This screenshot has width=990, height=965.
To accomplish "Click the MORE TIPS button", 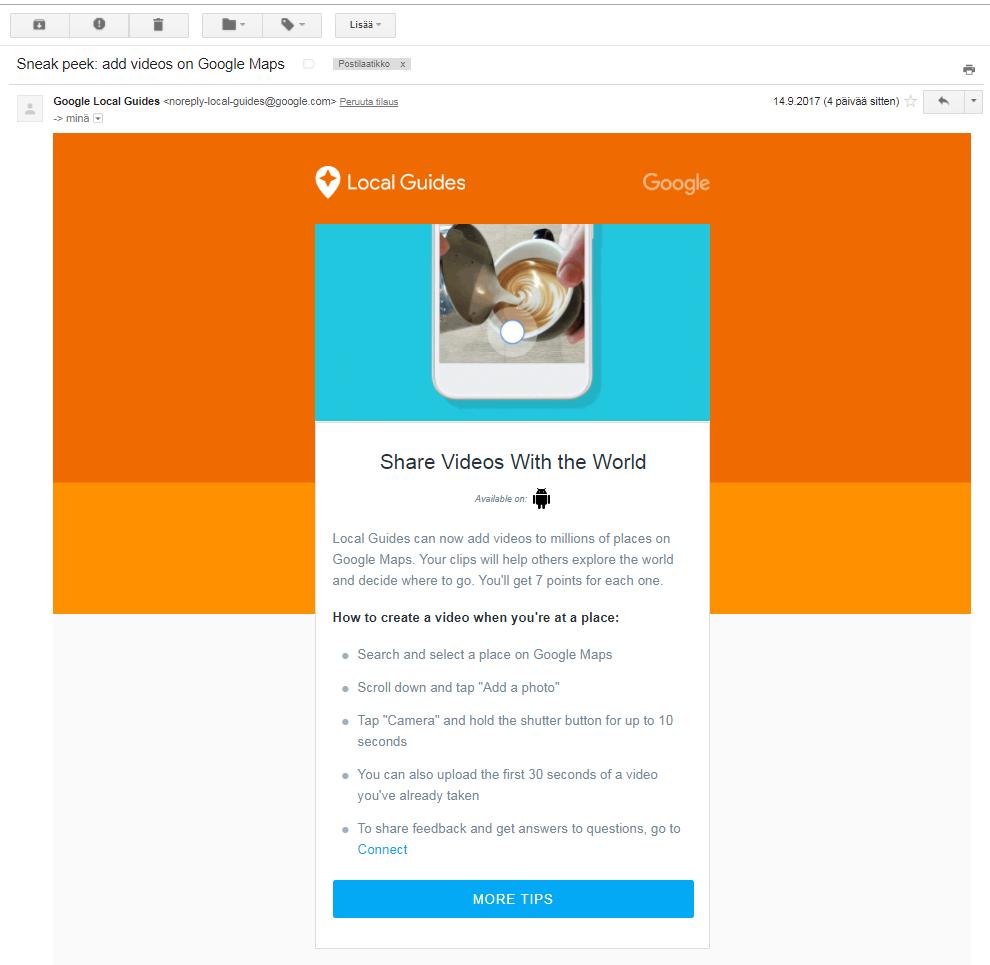I will (513, 899).
